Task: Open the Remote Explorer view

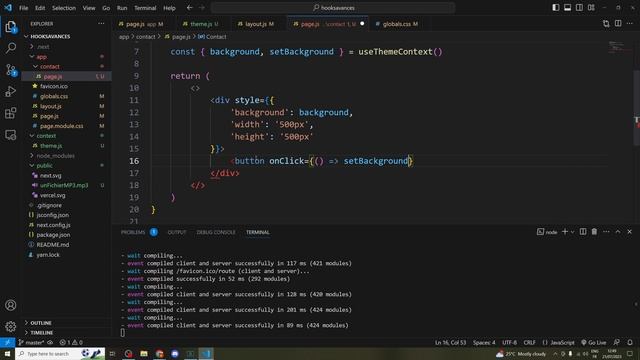Action: 11,135
